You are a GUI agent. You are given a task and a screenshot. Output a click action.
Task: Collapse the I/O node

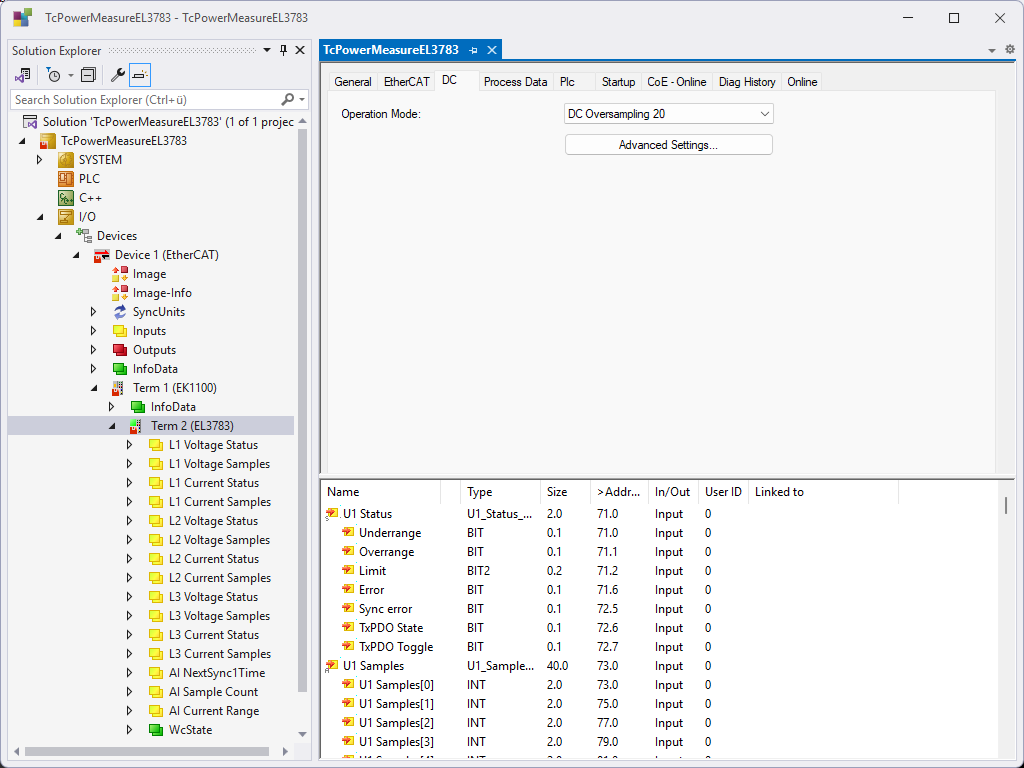coord(40,217)
